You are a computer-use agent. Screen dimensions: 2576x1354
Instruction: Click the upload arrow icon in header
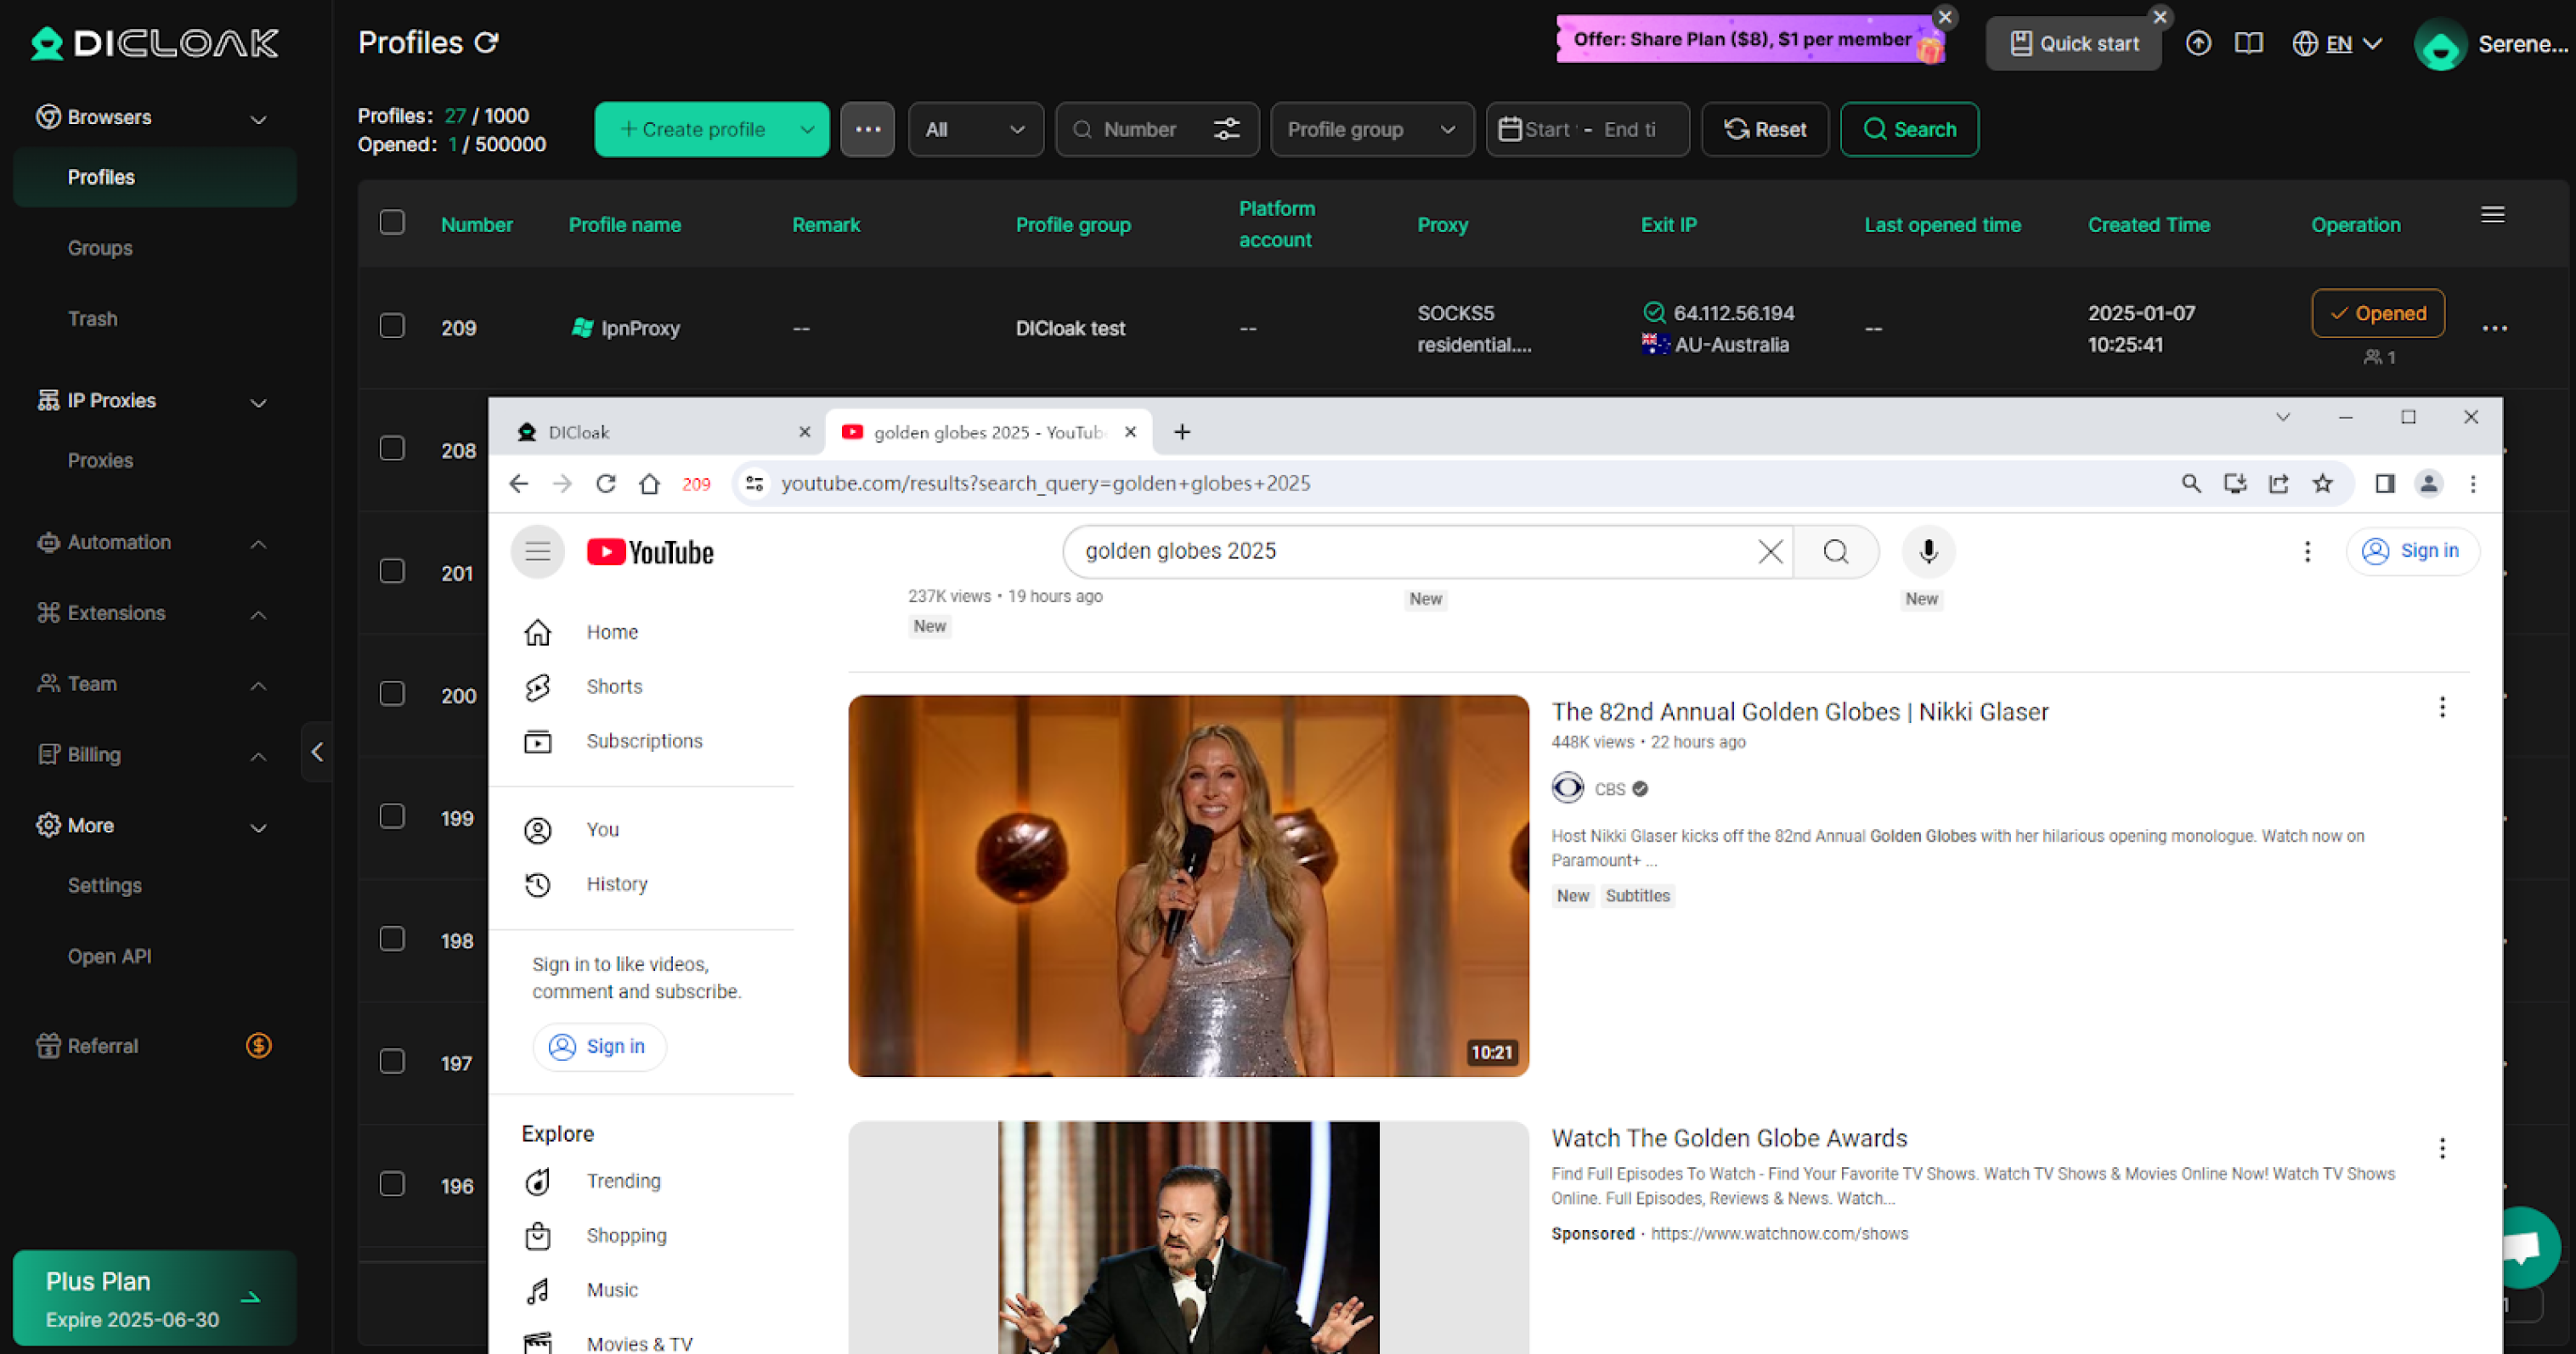coord(2198,43)
